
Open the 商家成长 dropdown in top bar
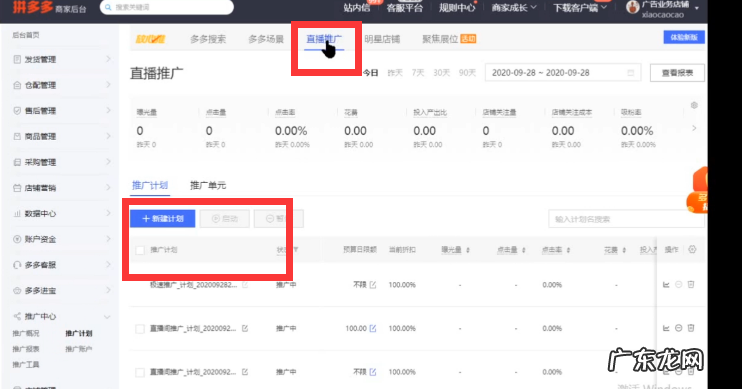click(514, 8)
